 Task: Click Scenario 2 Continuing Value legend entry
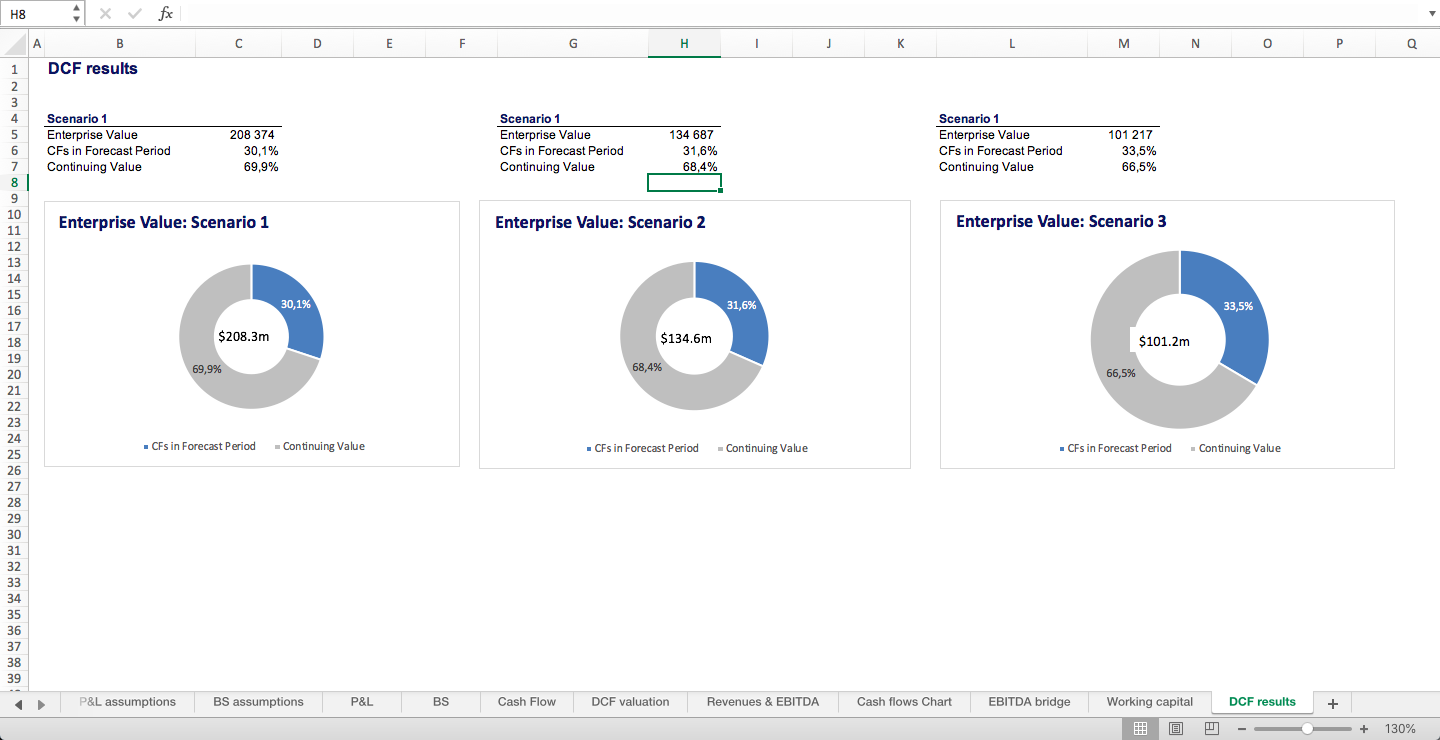(x=762, y=448)
